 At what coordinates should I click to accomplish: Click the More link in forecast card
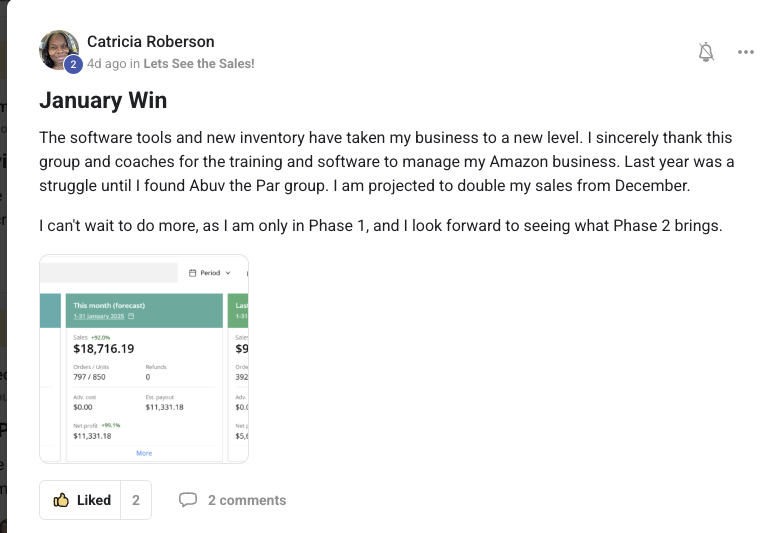click(x=144, y=453)
